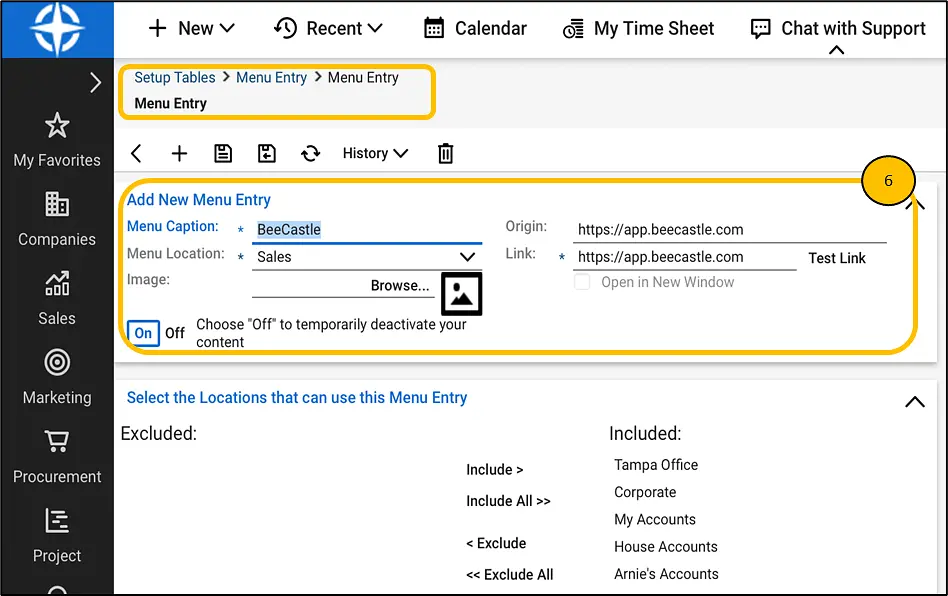The image size is (948, 596).
Task: Click the Include All >> button
Action: click(x=508, y=501)
